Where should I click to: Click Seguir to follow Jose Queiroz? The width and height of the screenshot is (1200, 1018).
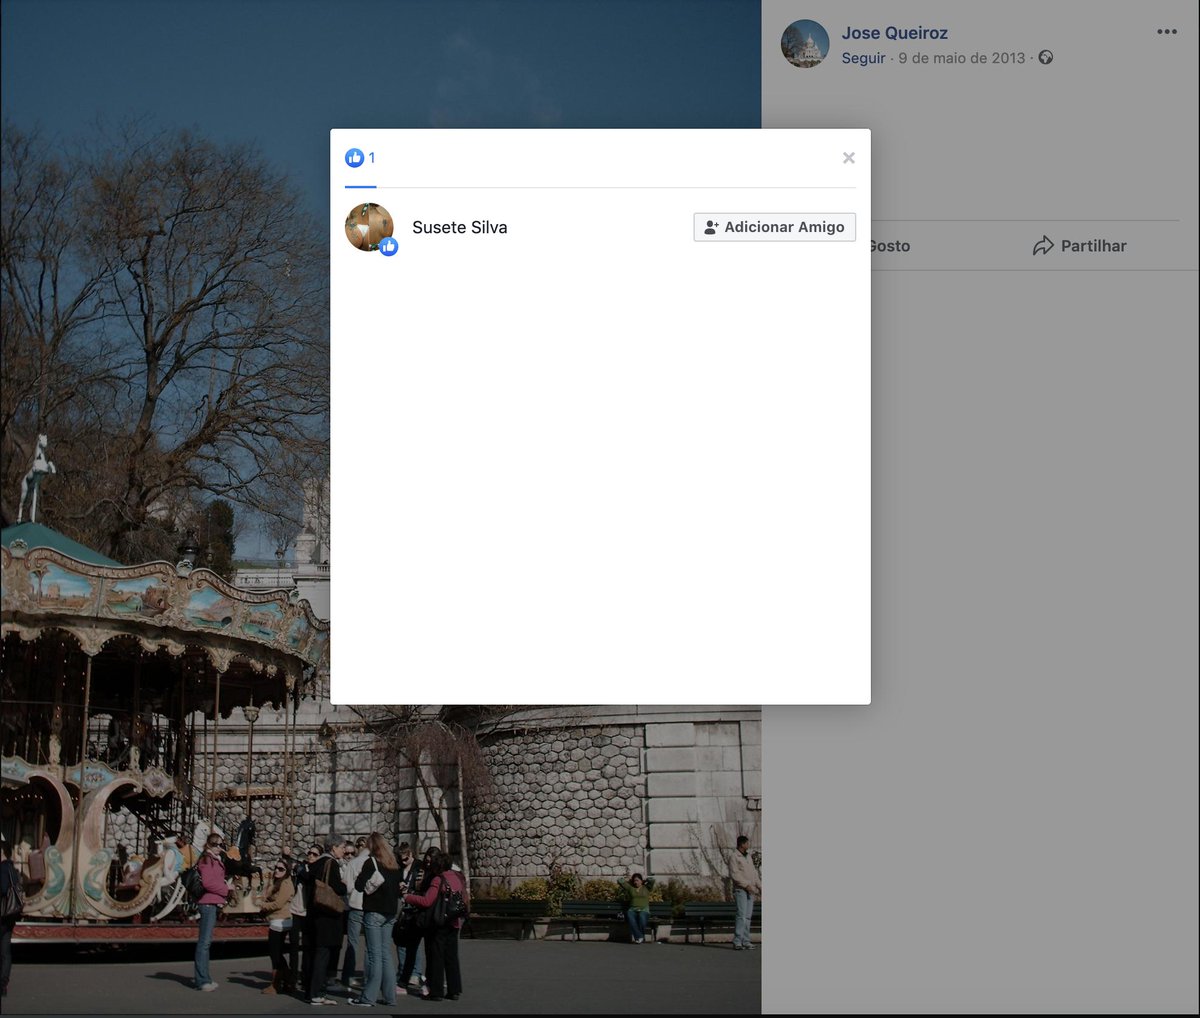tap(864, 58)
